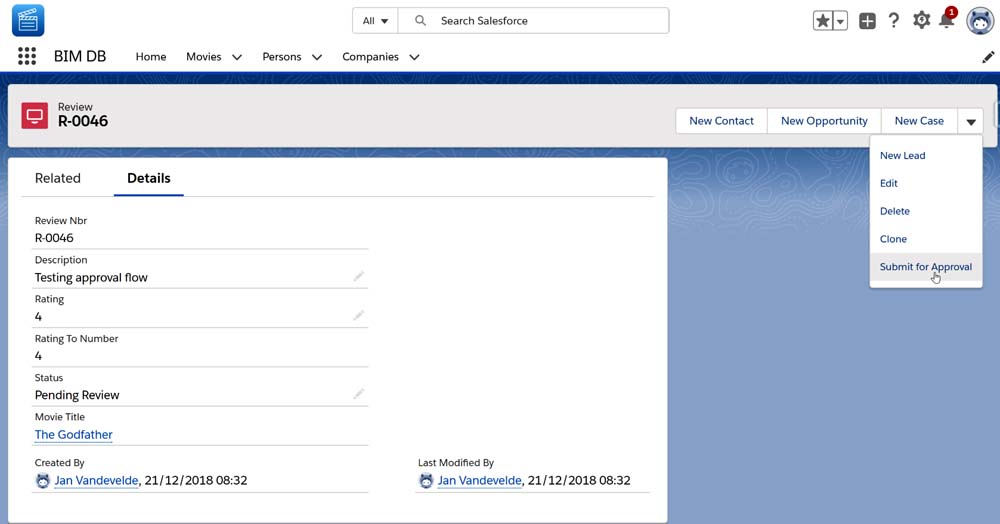
Task: Go to the Home tab
Action: tap(151, 57)
